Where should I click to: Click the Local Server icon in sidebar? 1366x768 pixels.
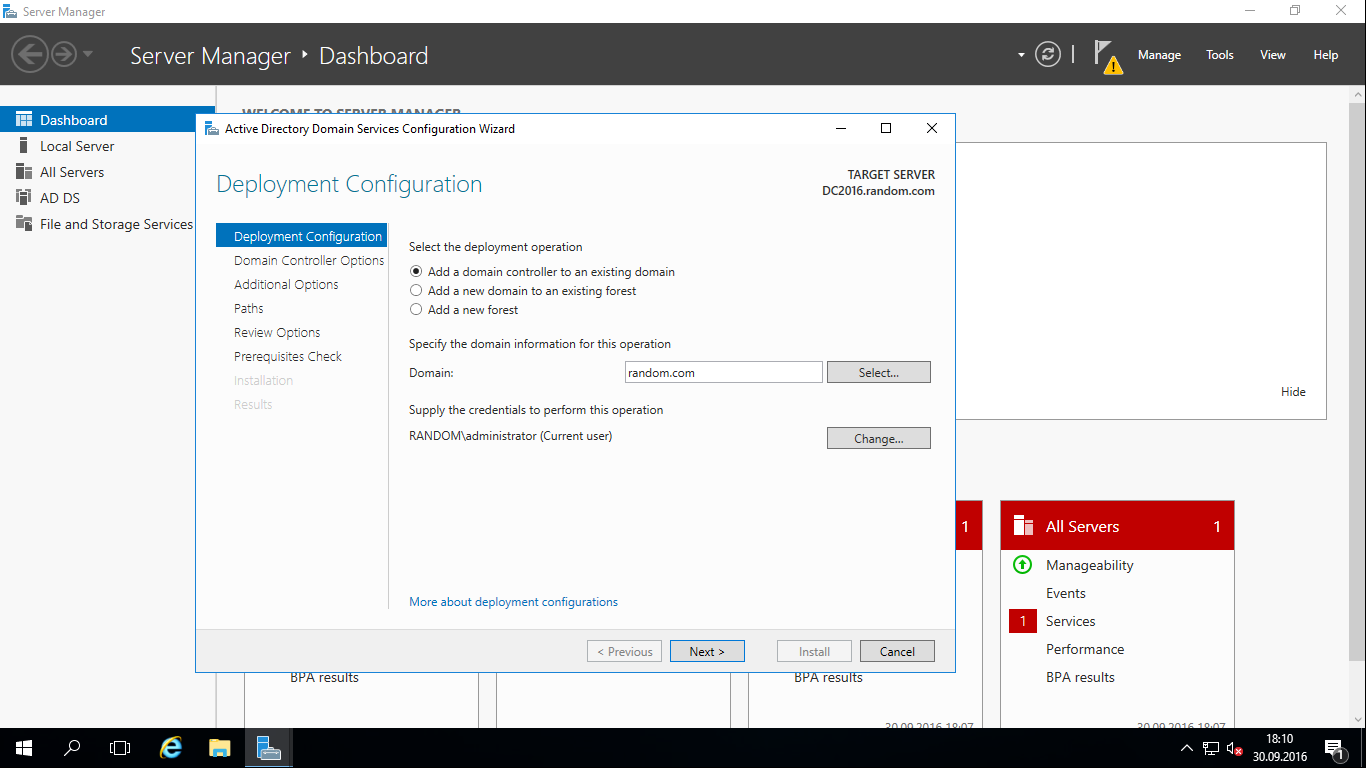point(24,146)
